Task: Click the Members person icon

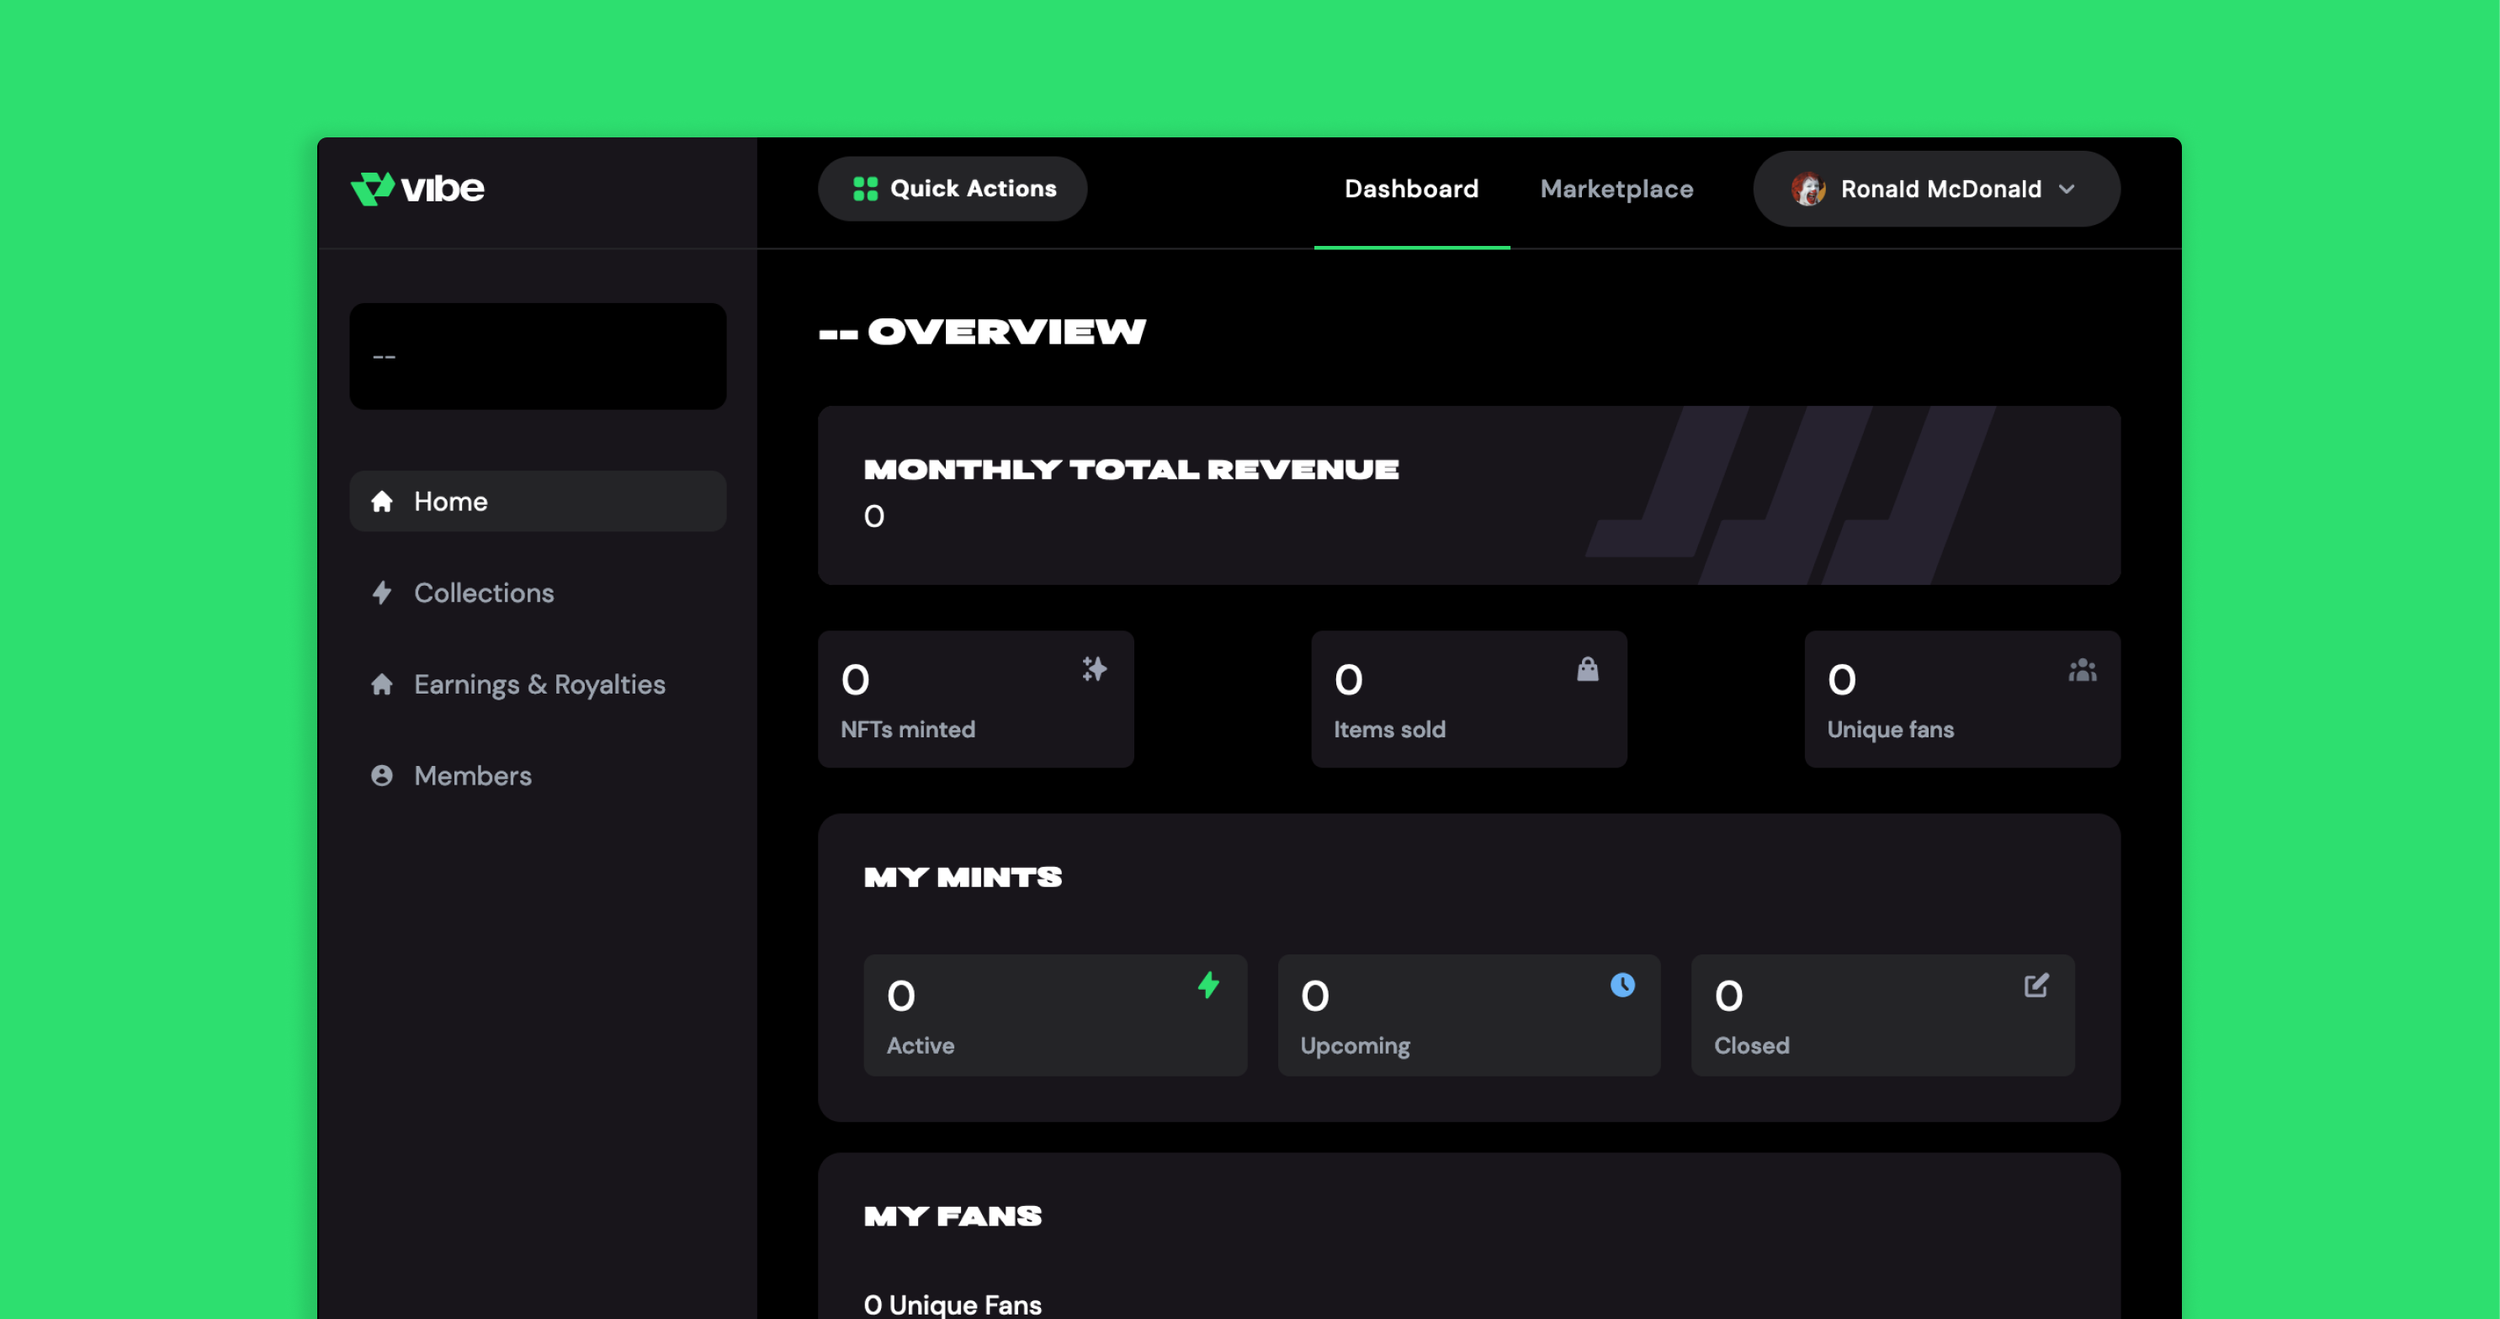Action: pos(382,776)
